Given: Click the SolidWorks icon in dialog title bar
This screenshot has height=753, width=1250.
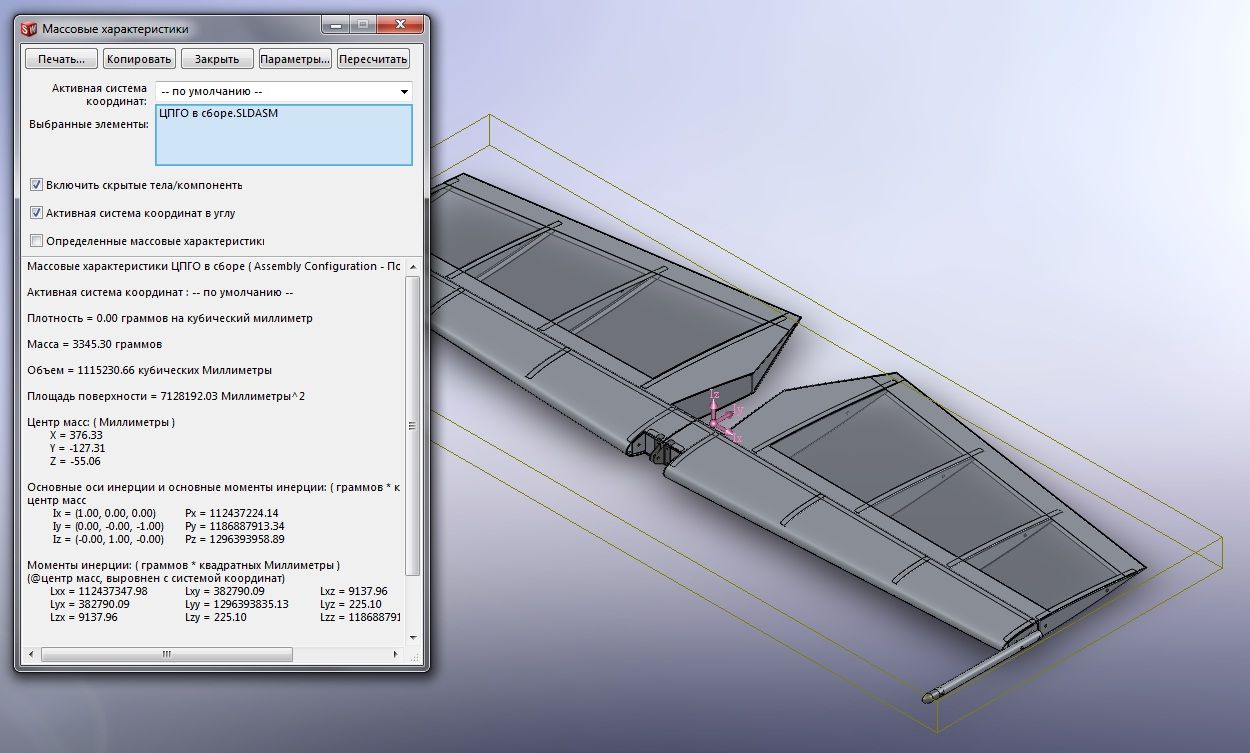Looking at the screenshot, I should click(29, 29).
